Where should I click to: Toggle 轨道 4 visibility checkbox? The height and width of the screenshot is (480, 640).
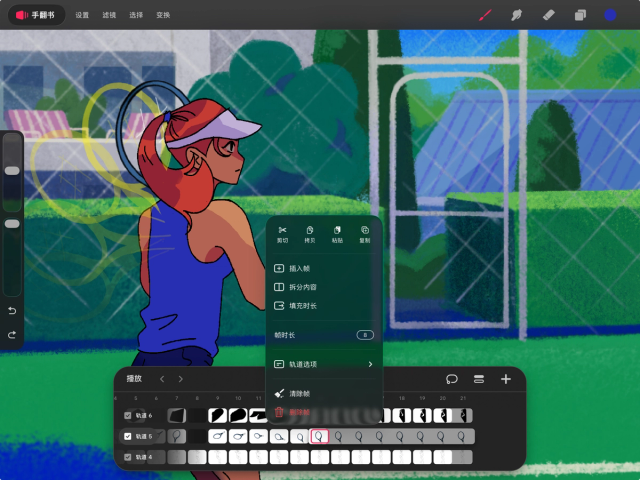click(x=127, y=457)
